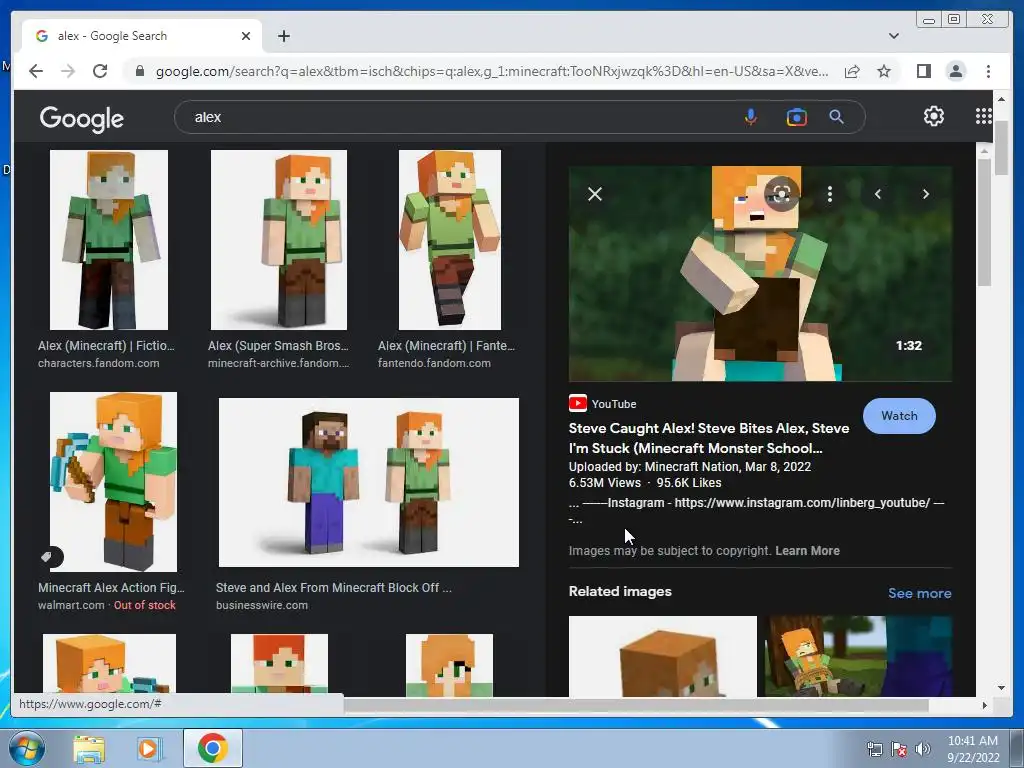This screenshot has height=768, width=1024.
Task: Show the previous image in the preview
Action: tap(878, 194)
